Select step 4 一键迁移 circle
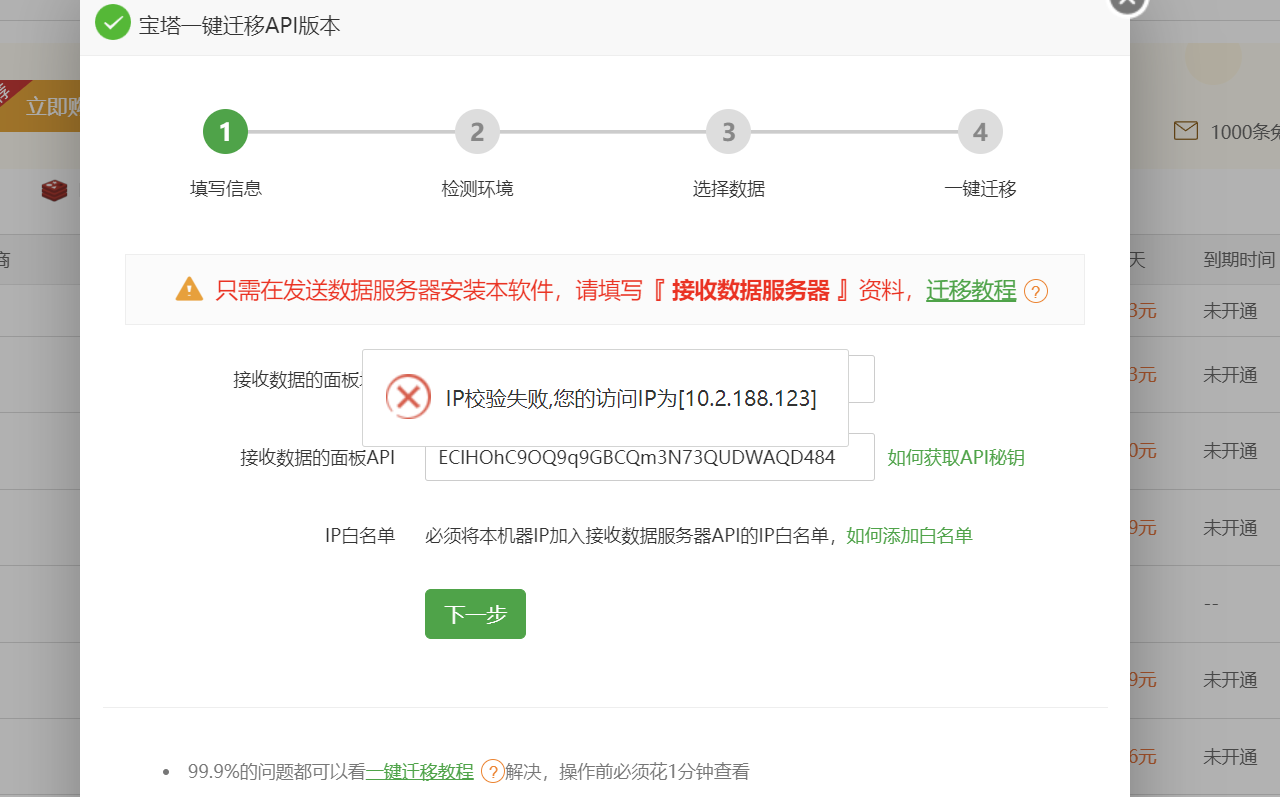1280x797 pixels. click(980, 132)
